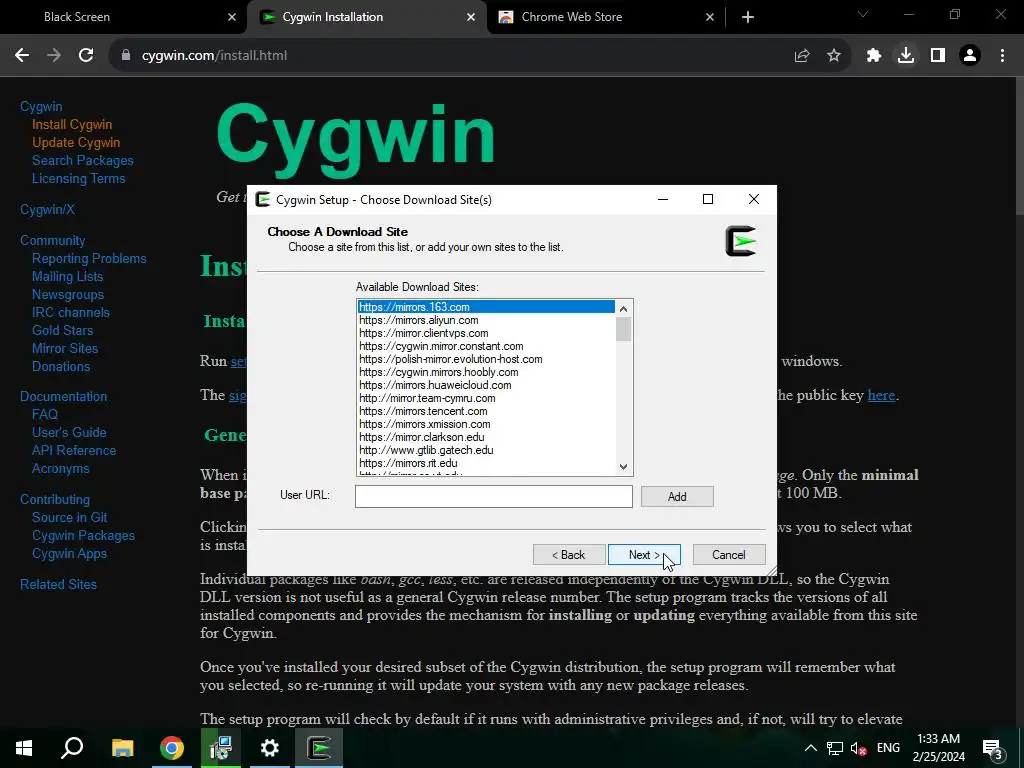This screenshot has height=768, width=1024.
Task: Open the Windows Start menu
Action: pos(24,748)
